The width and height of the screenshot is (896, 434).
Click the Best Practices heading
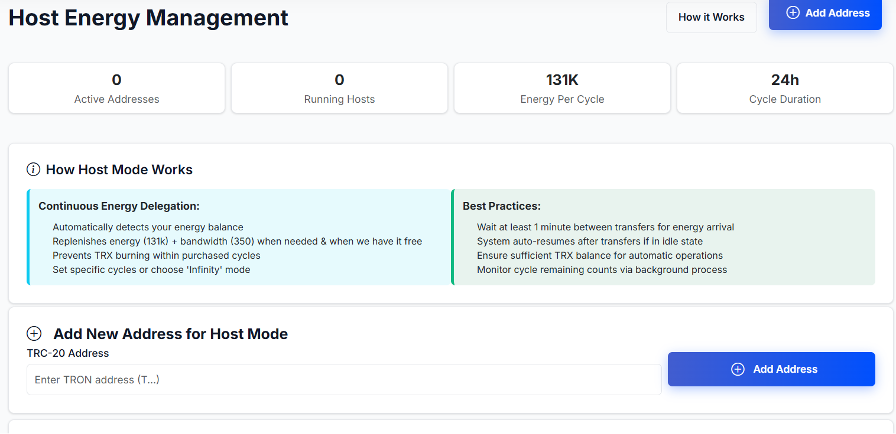[501, 206]
